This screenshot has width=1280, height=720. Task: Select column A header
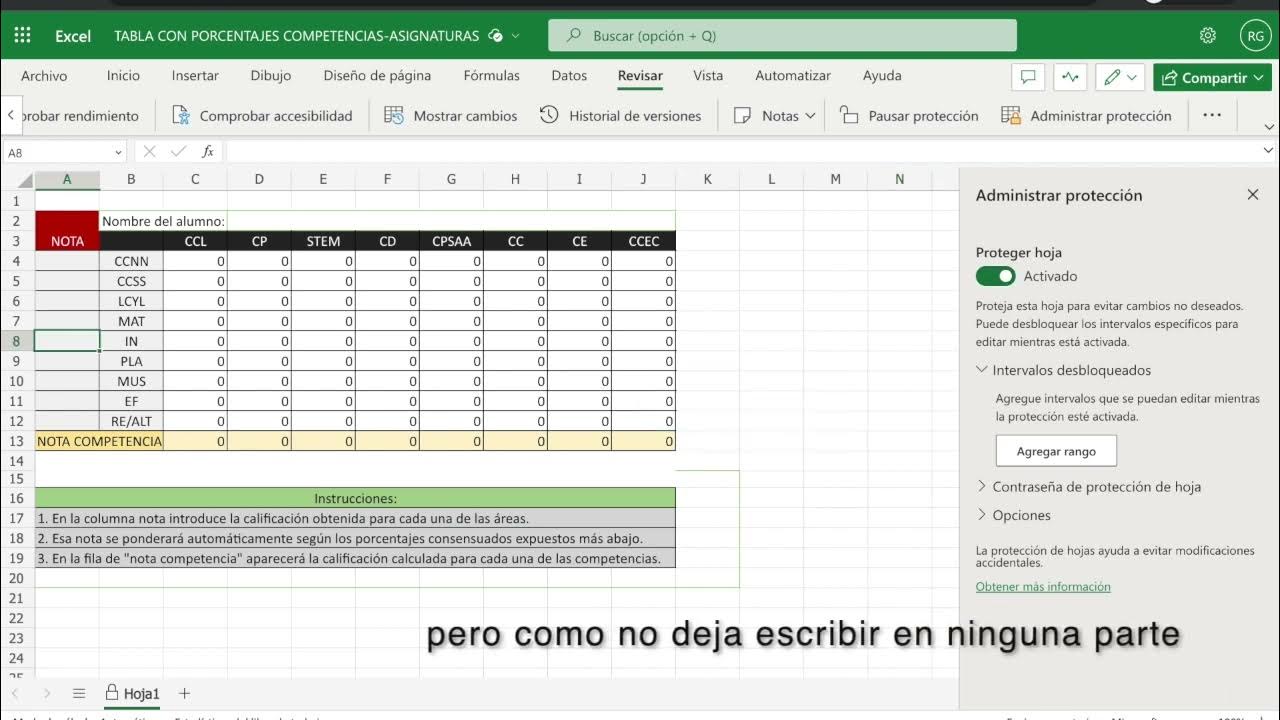coord(67,180)
